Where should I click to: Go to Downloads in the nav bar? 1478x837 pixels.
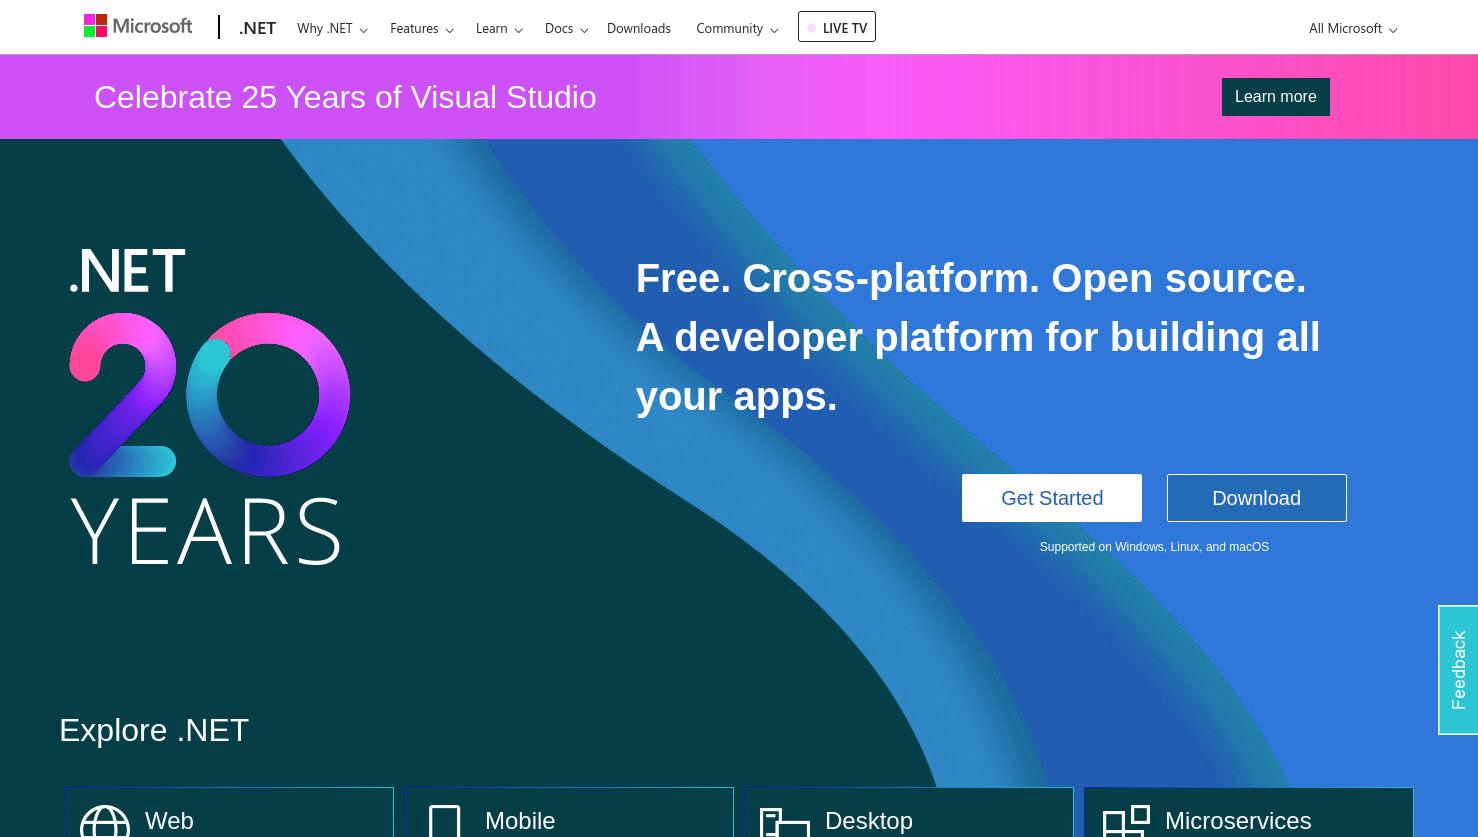(x=639, y=28)
